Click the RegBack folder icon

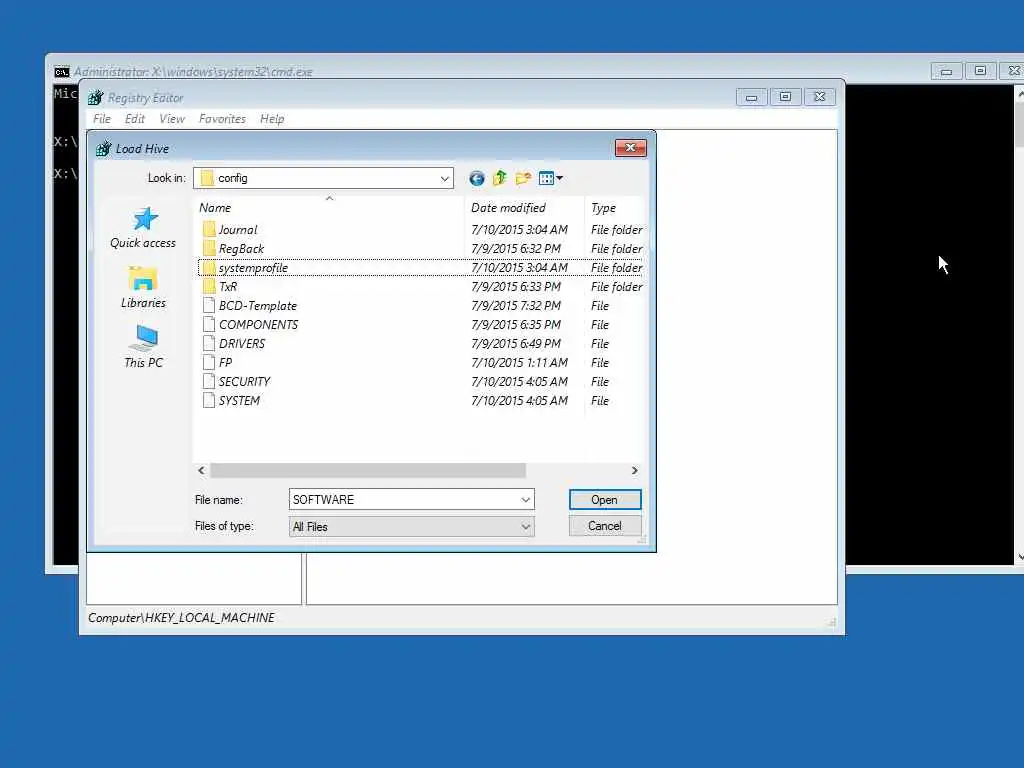click(x=209, y=248)
